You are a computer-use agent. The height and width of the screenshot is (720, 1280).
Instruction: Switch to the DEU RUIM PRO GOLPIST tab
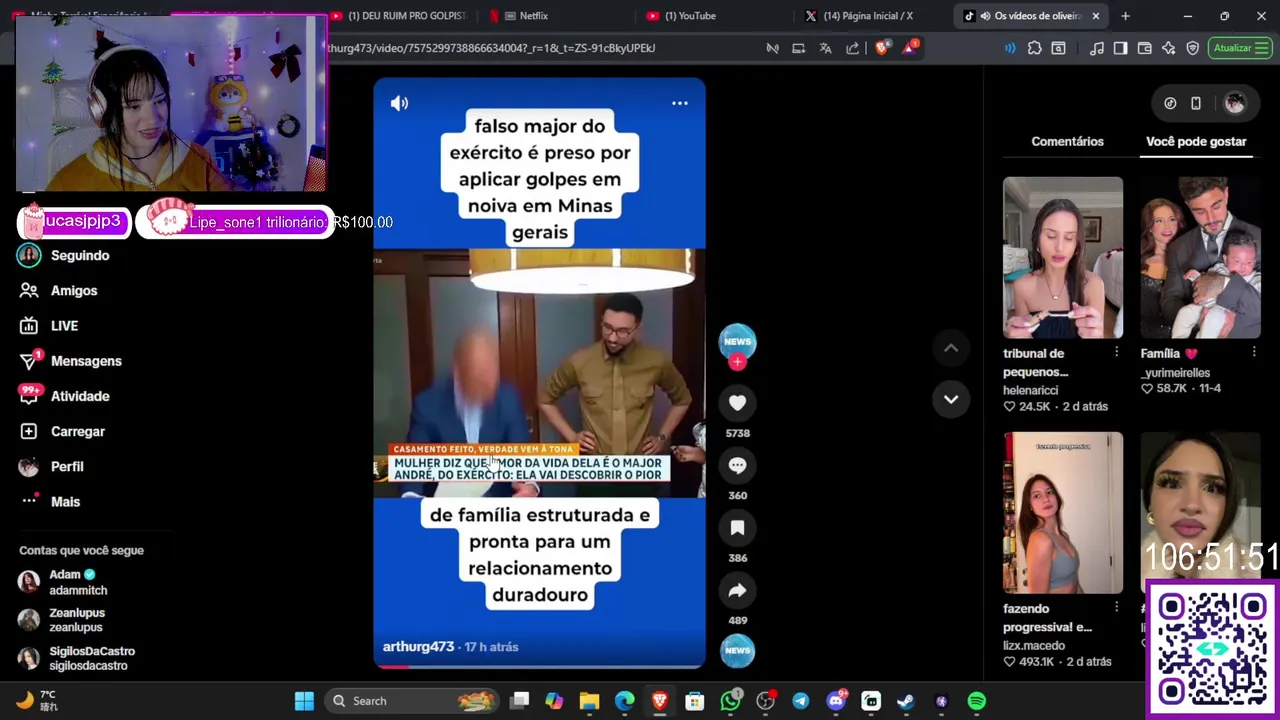(x=400, y=16)
